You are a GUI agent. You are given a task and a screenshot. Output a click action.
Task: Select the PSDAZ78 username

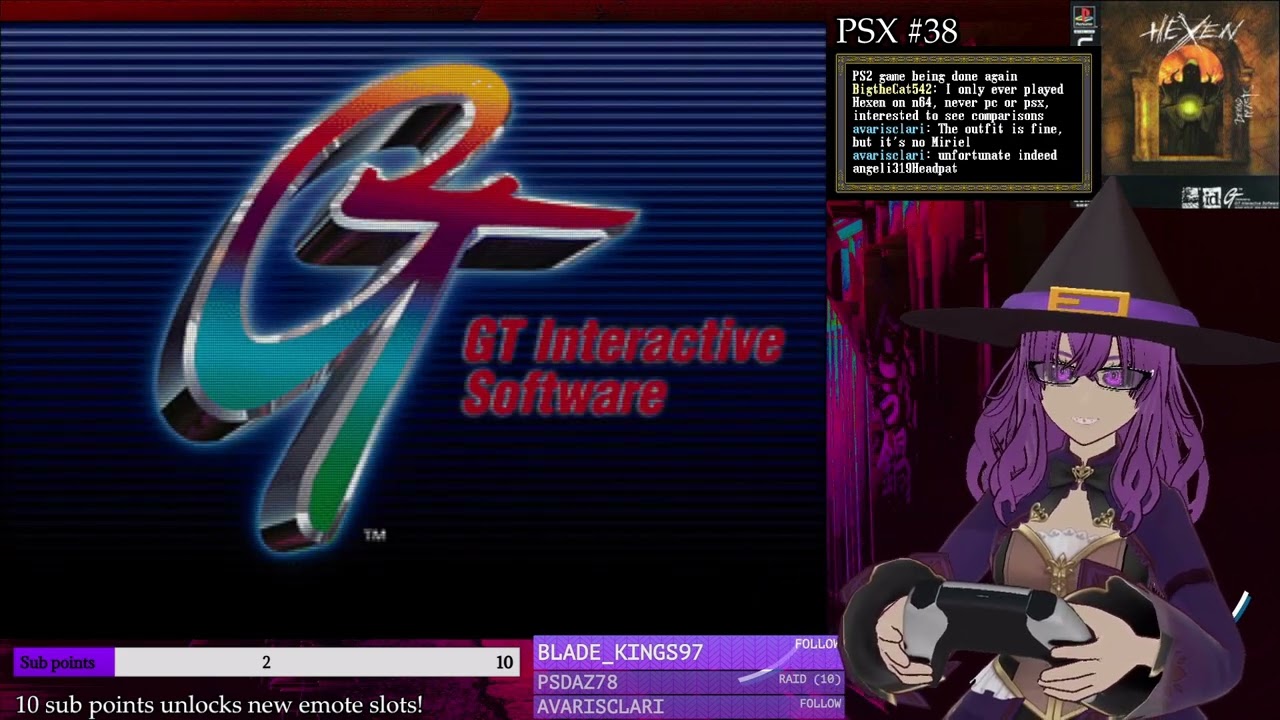577,682
